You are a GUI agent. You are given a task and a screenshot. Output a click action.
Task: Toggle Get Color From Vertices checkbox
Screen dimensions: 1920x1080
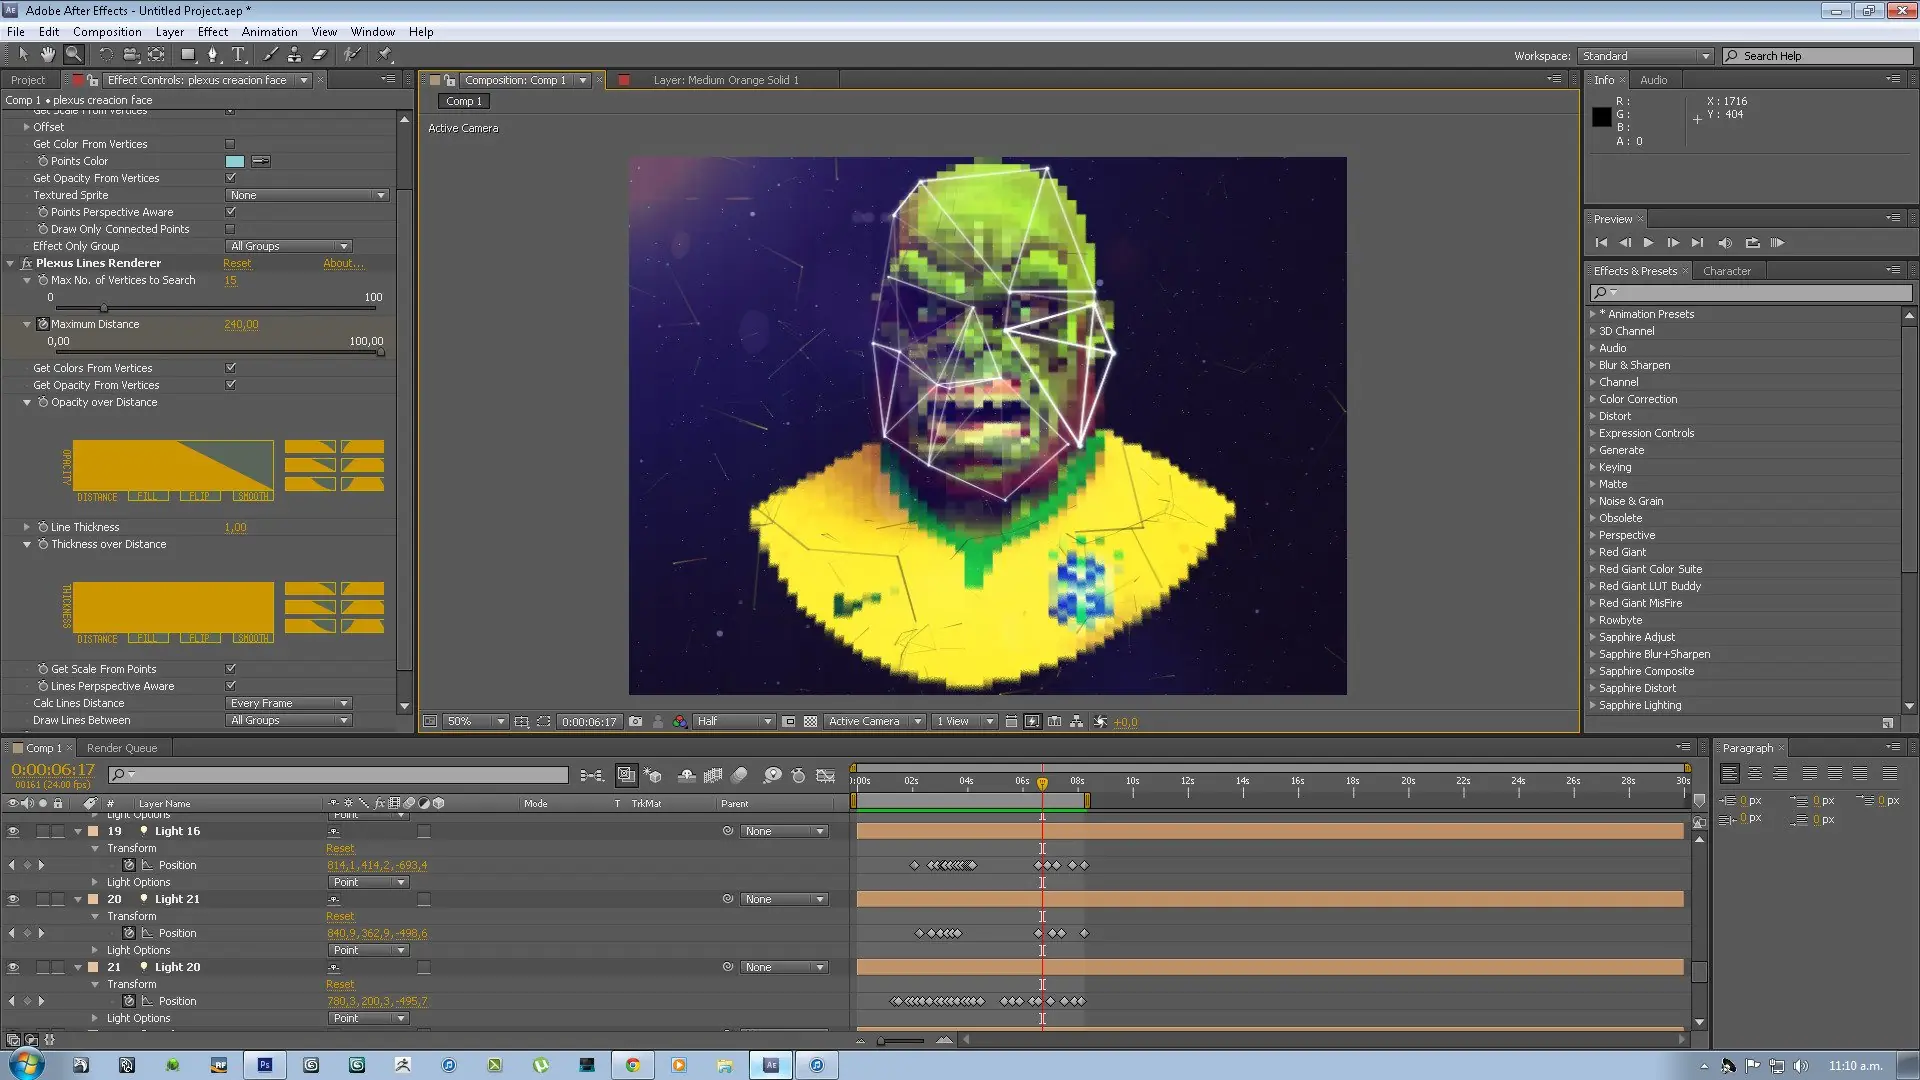pos(230,144)
